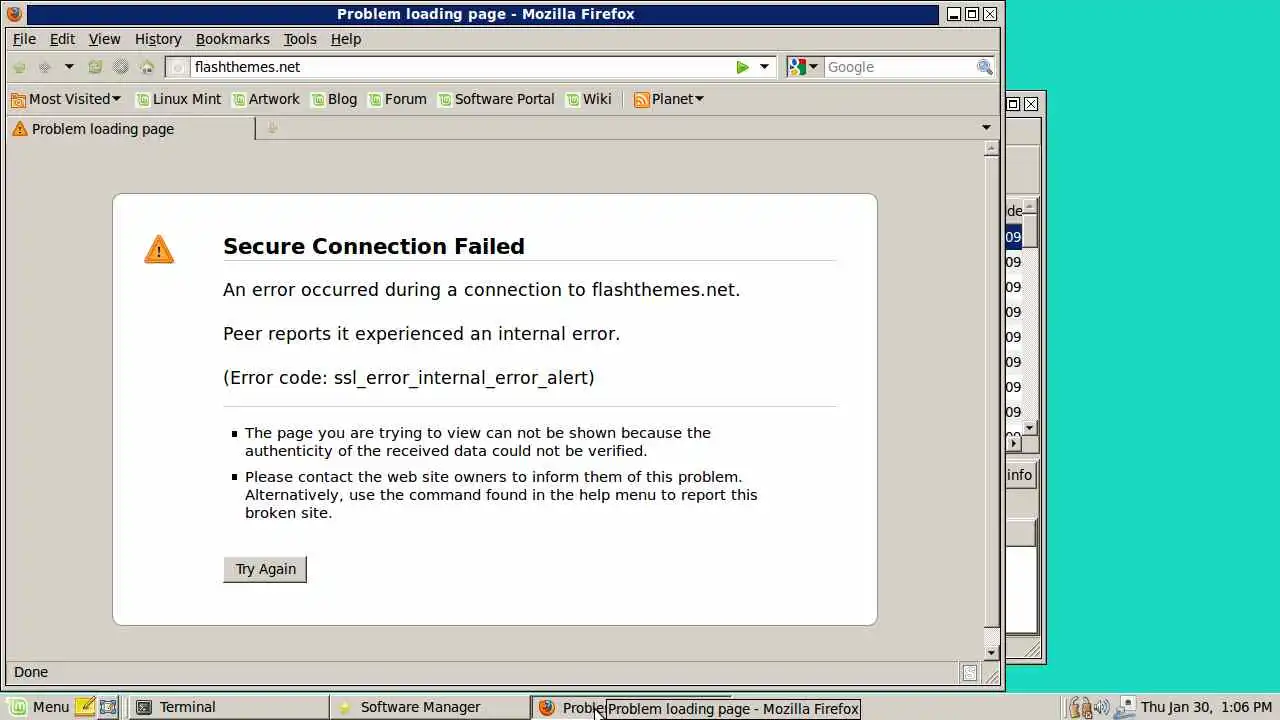The height and width of the screenshot is (720, 1280).
Task: Open the address bar history dropdown
Action: [x=764, y=67]
